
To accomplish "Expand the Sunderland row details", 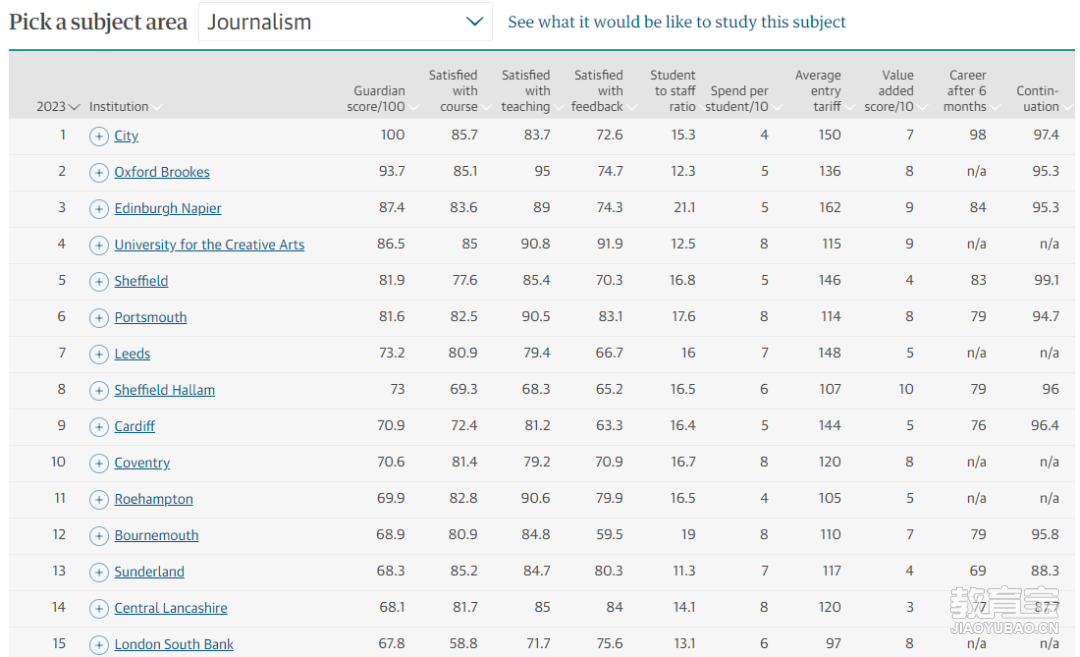I will click(x=99, y=572).
